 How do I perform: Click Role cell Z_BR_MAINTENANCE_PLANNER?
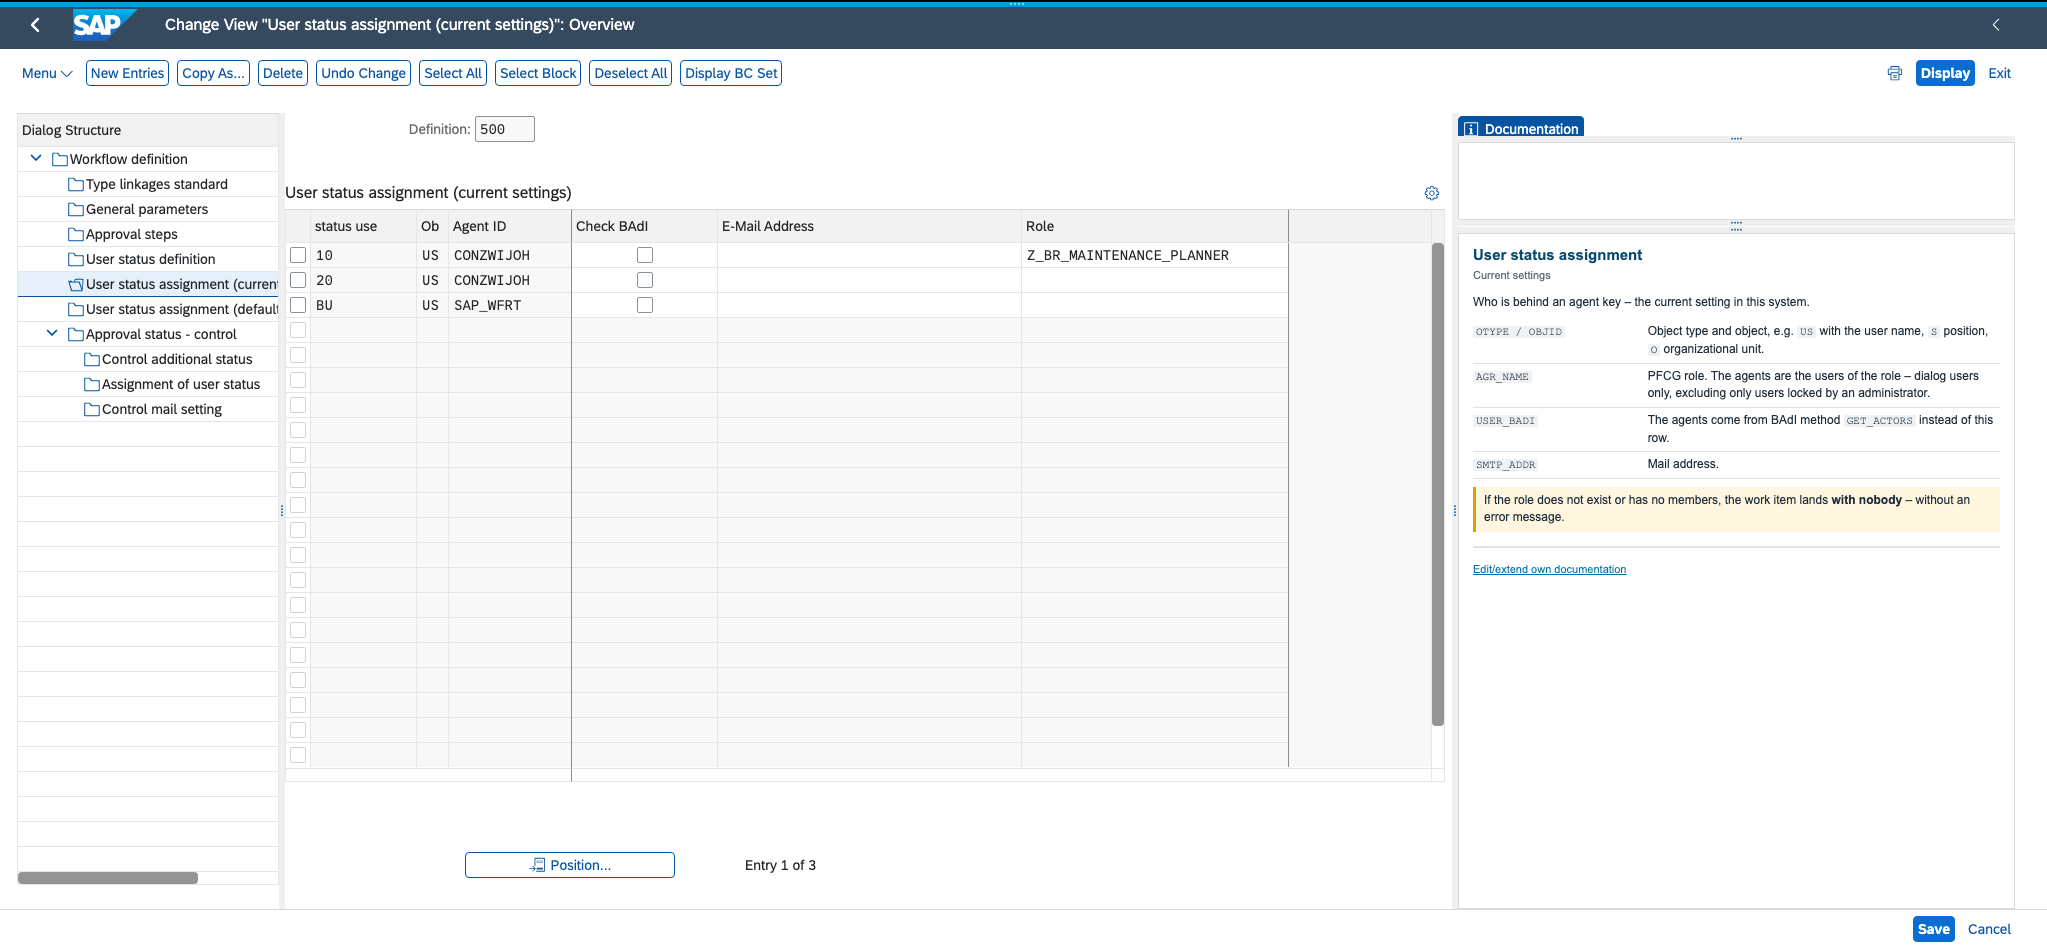(1155, 255)
